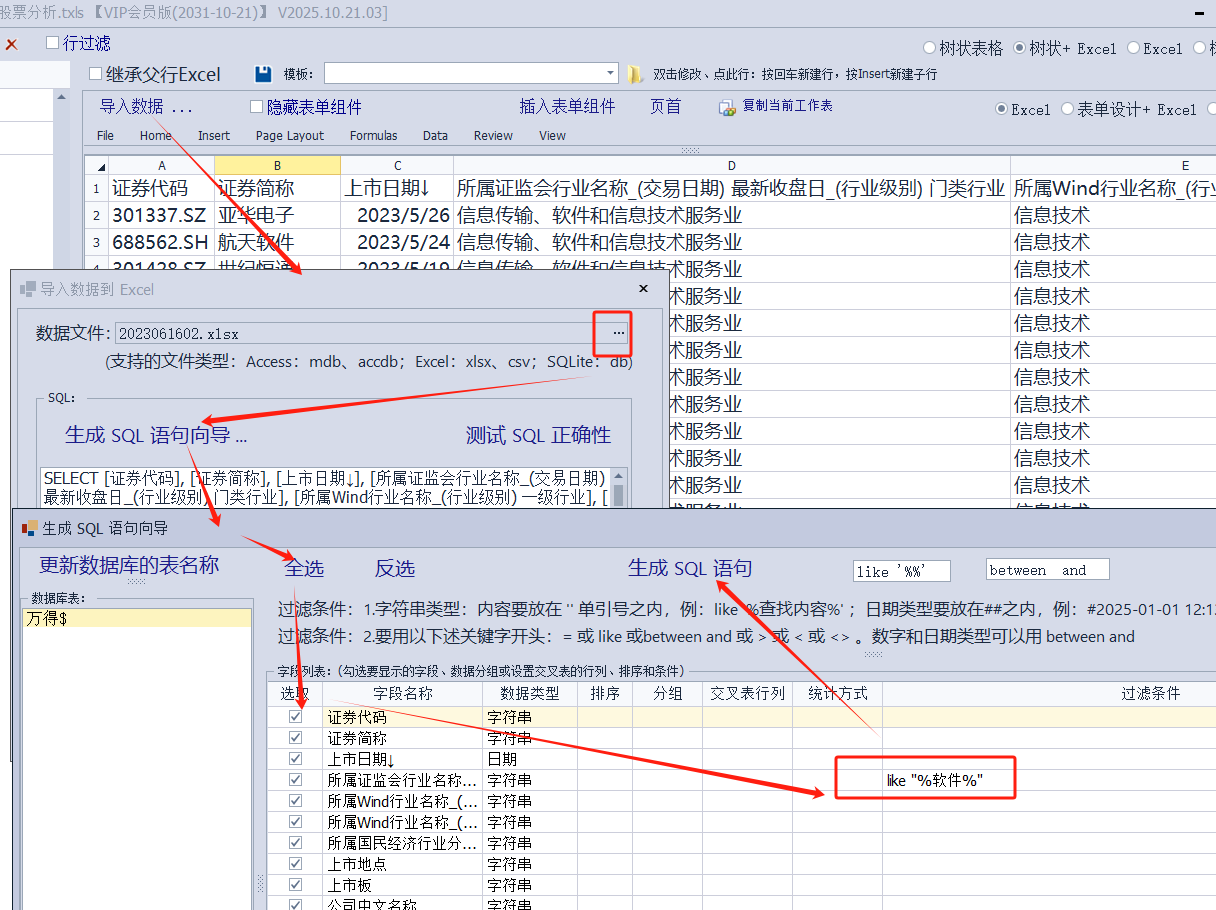Image resolution: width=1216 pixels, height=910 pixels.
Task: Check the 继承父行Excel checkbox
Action: (96, 74)
